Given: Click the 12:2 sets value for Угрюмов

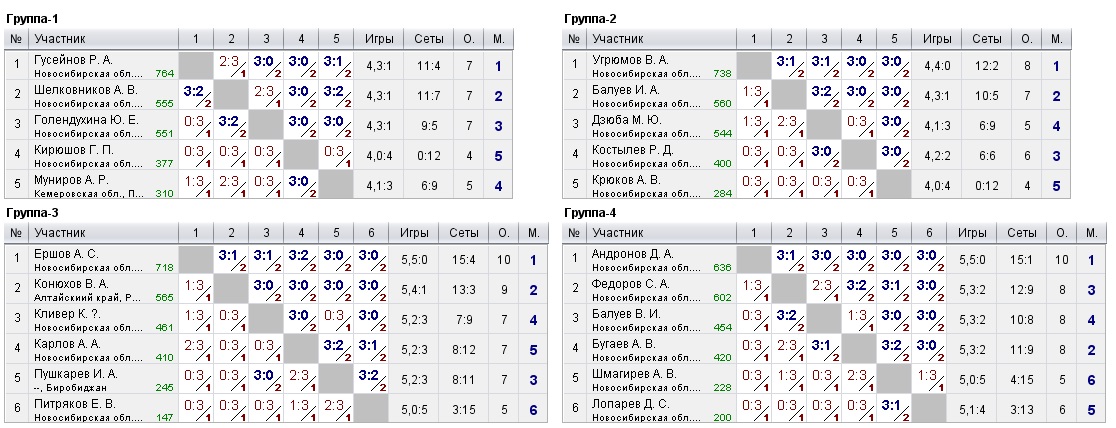Looking at the screenshot, I should coord(986,66).
